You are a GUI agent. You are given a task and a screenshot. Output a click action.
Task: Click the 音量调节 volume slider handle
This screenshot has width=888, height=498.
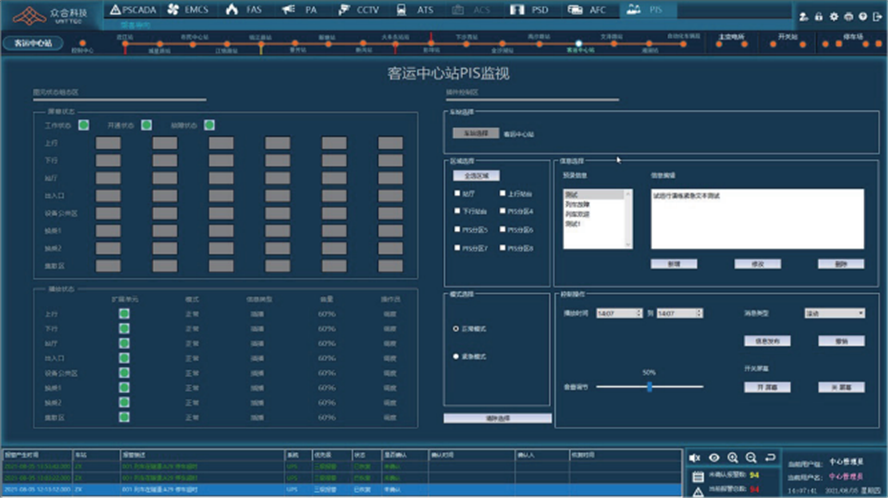coord(648,386)
